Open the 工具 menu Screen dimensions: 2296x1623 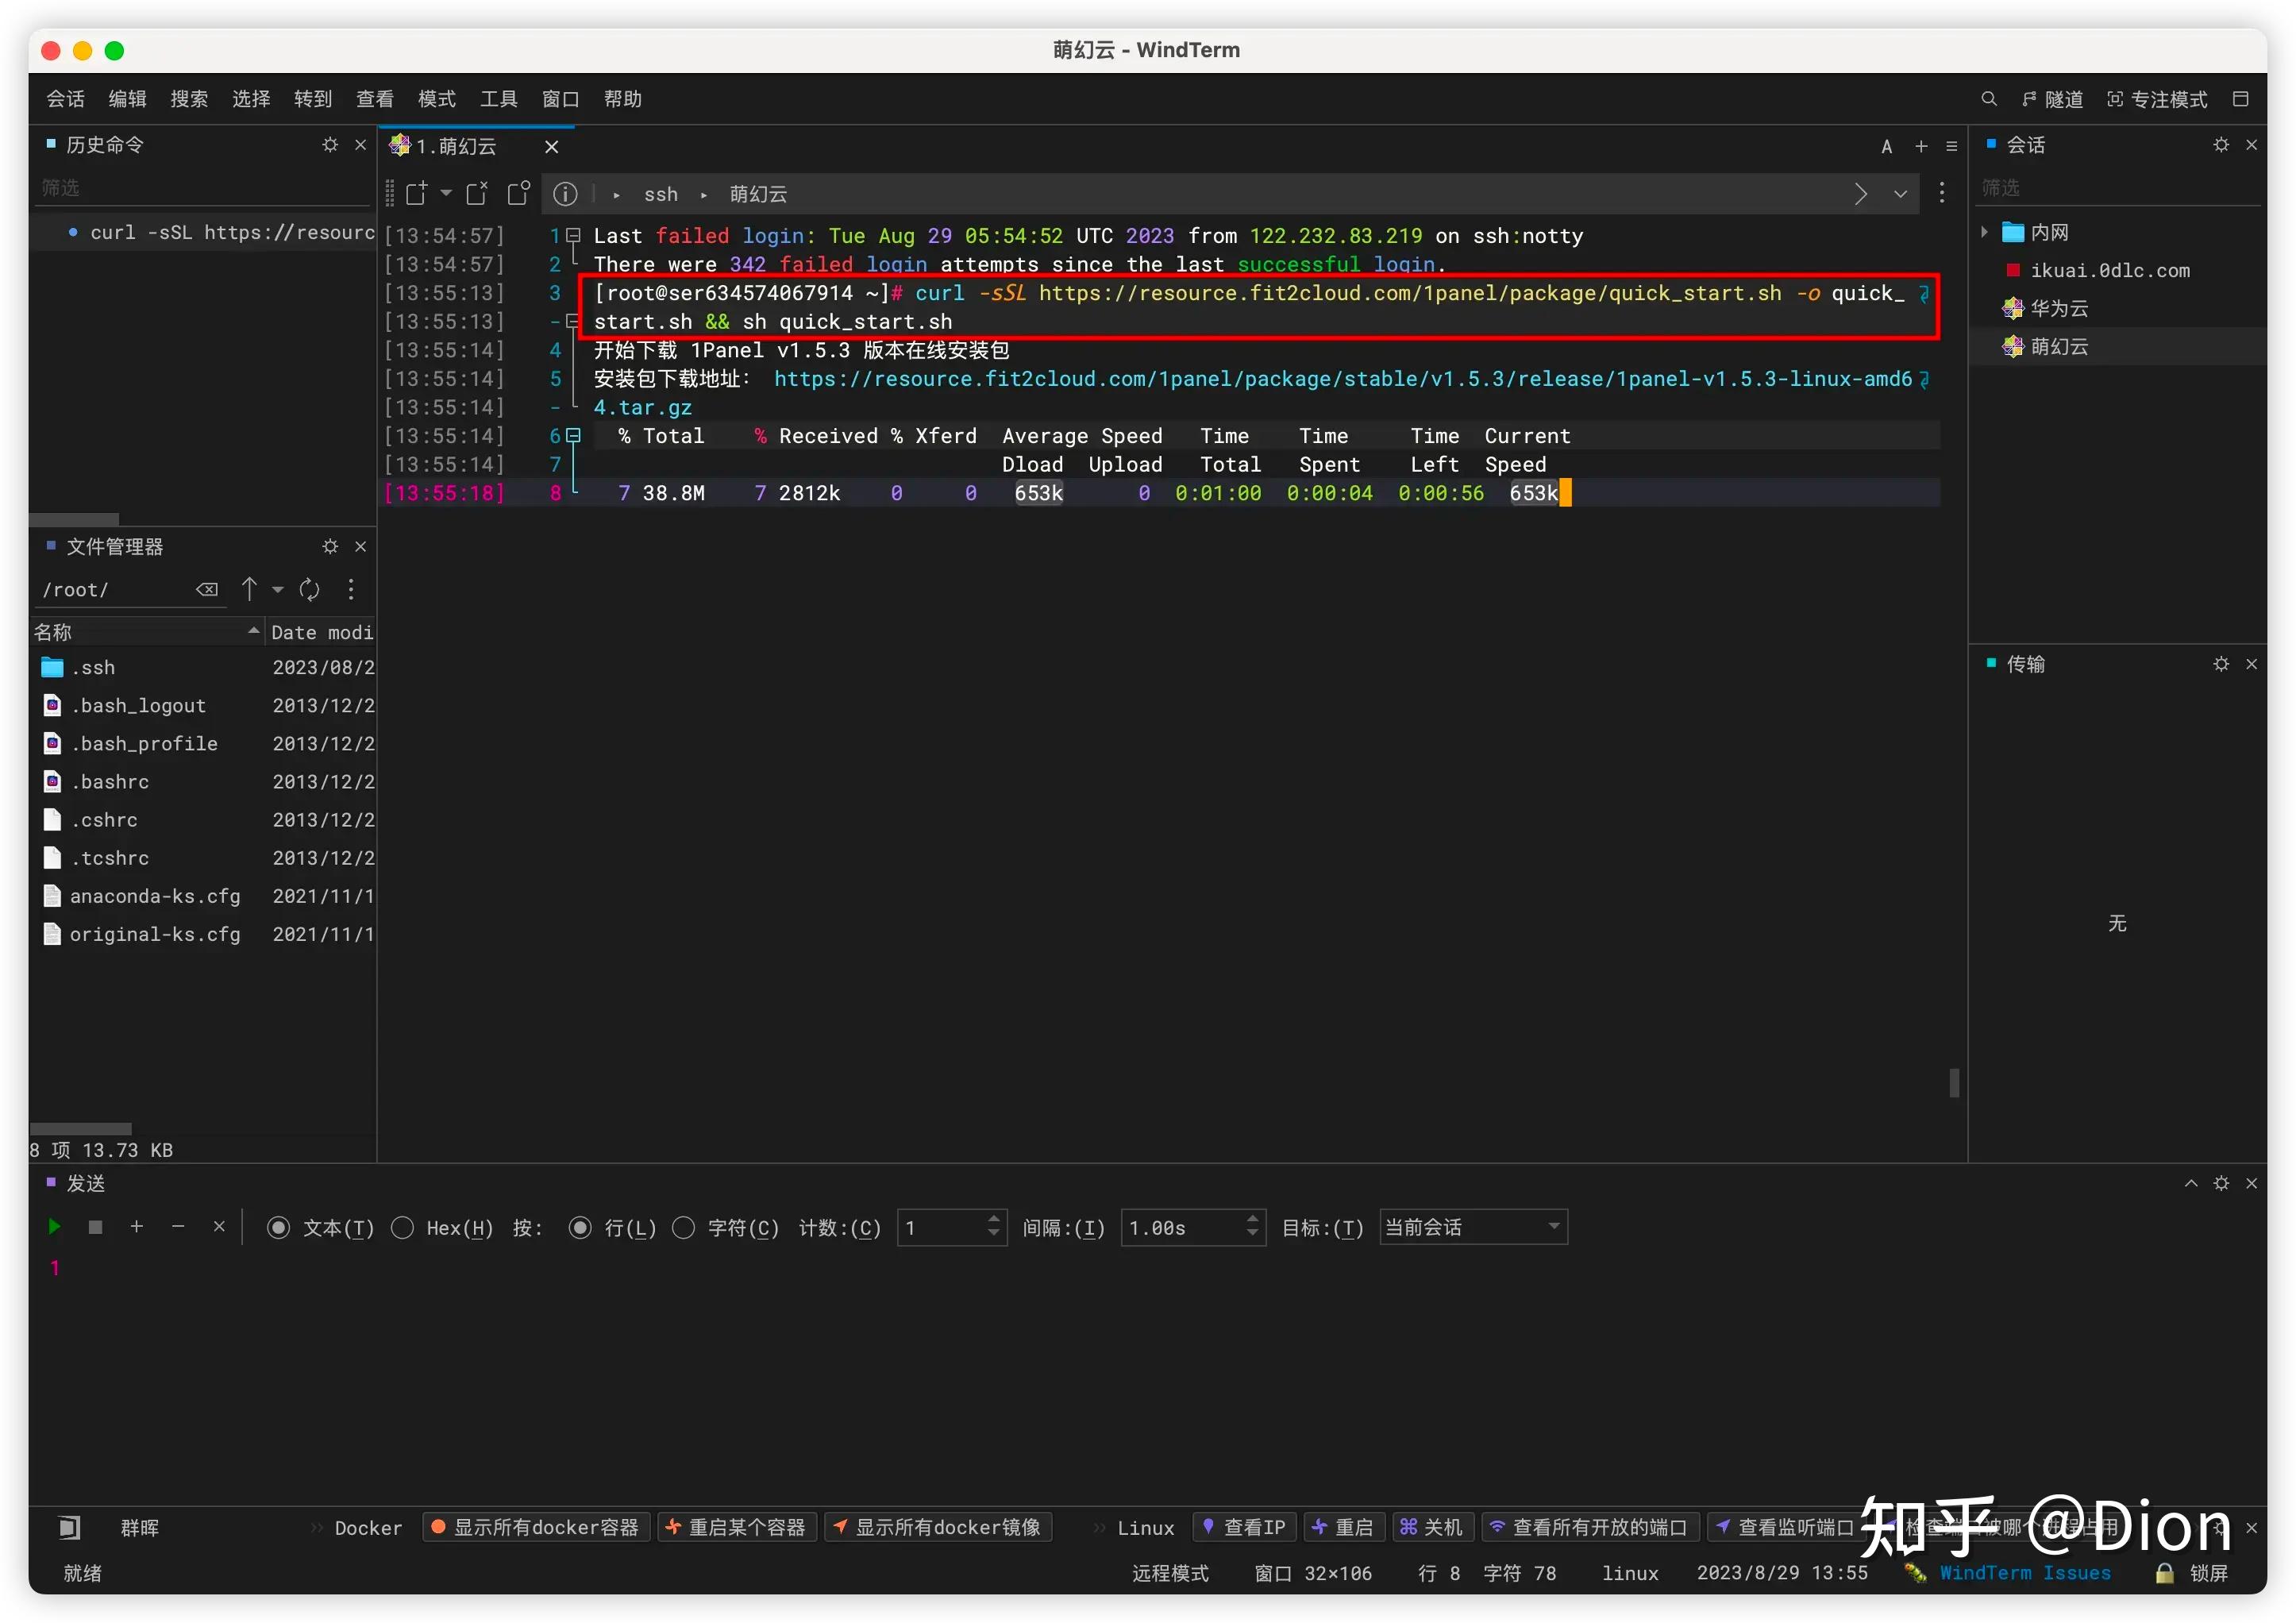pyautogui.click(x=498, y=99)
